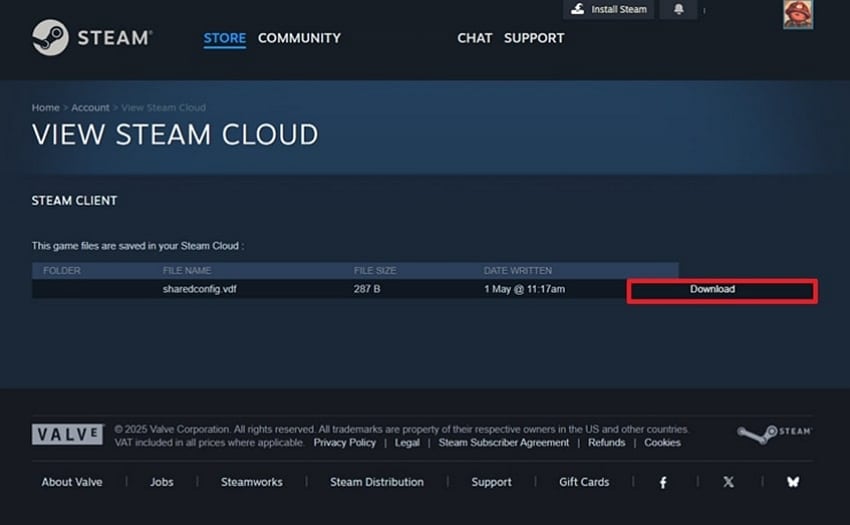Screen dimensions: 850x525
Task: Click the Valve logo in footer
Action: pyautogui.click(x=67, y=434)
